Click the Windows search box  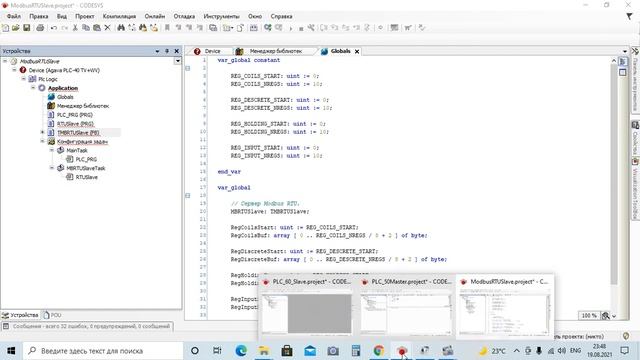pos(104,351)
